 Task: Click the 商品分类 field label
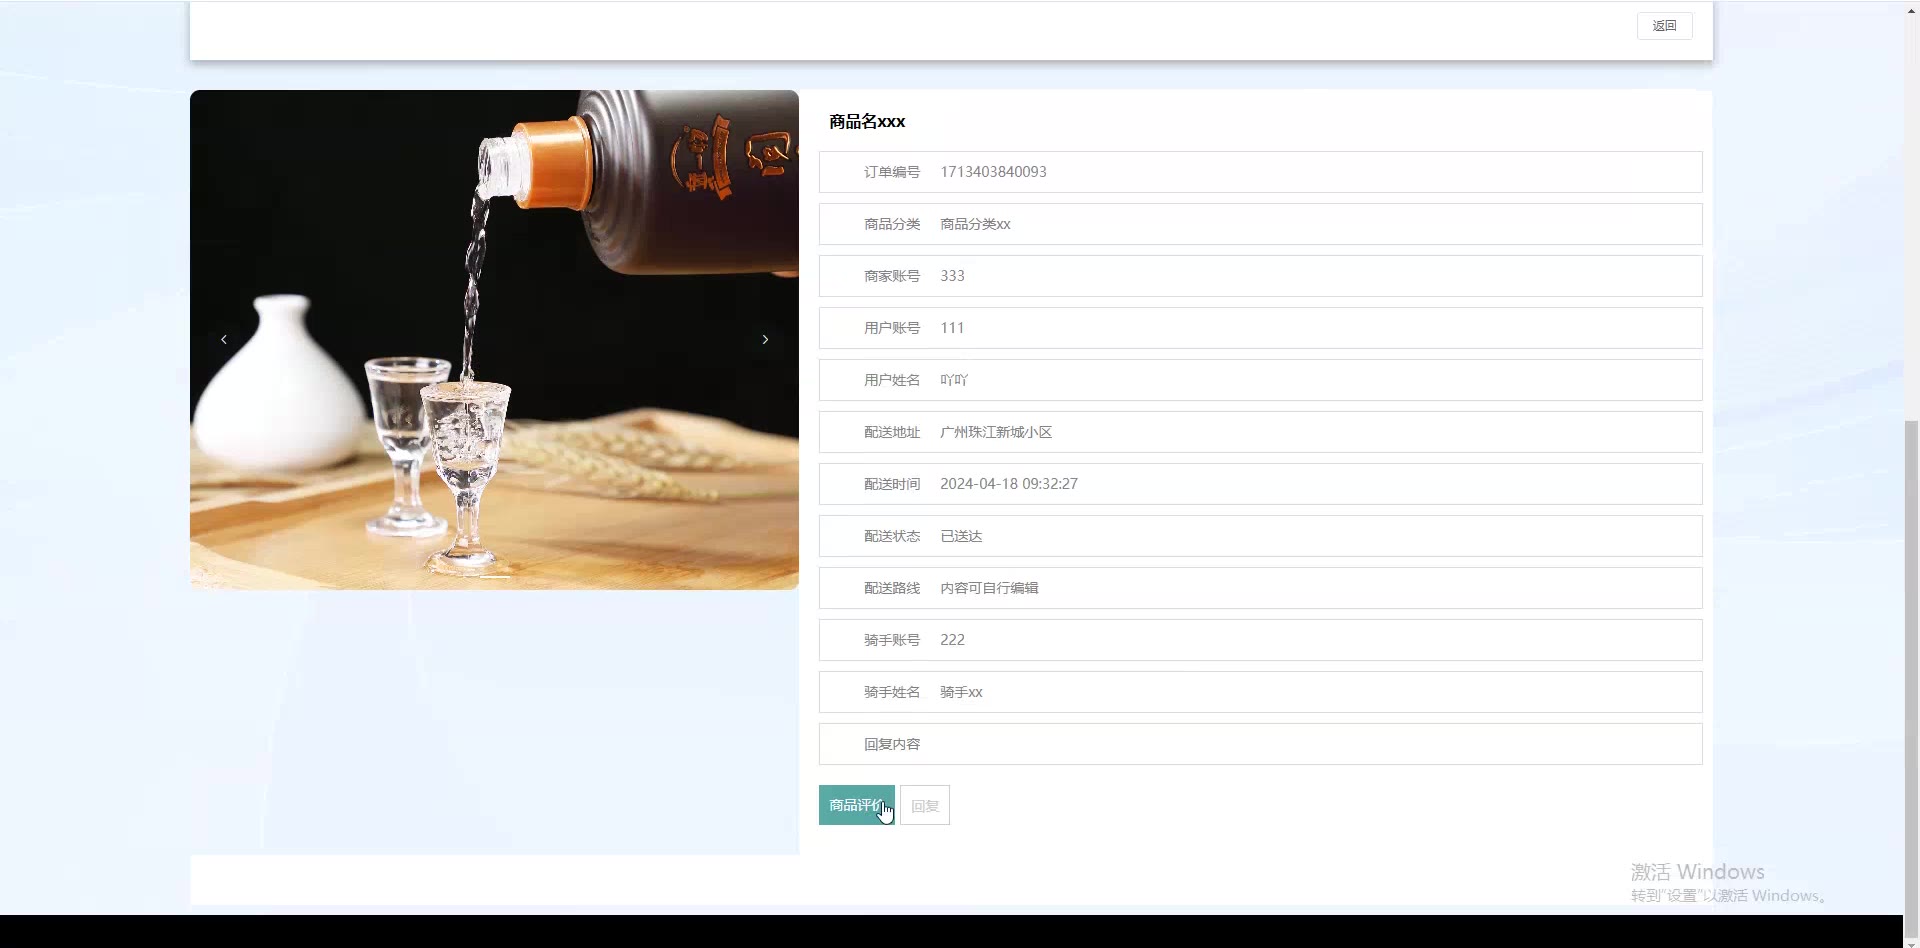[x=892, y=224]
